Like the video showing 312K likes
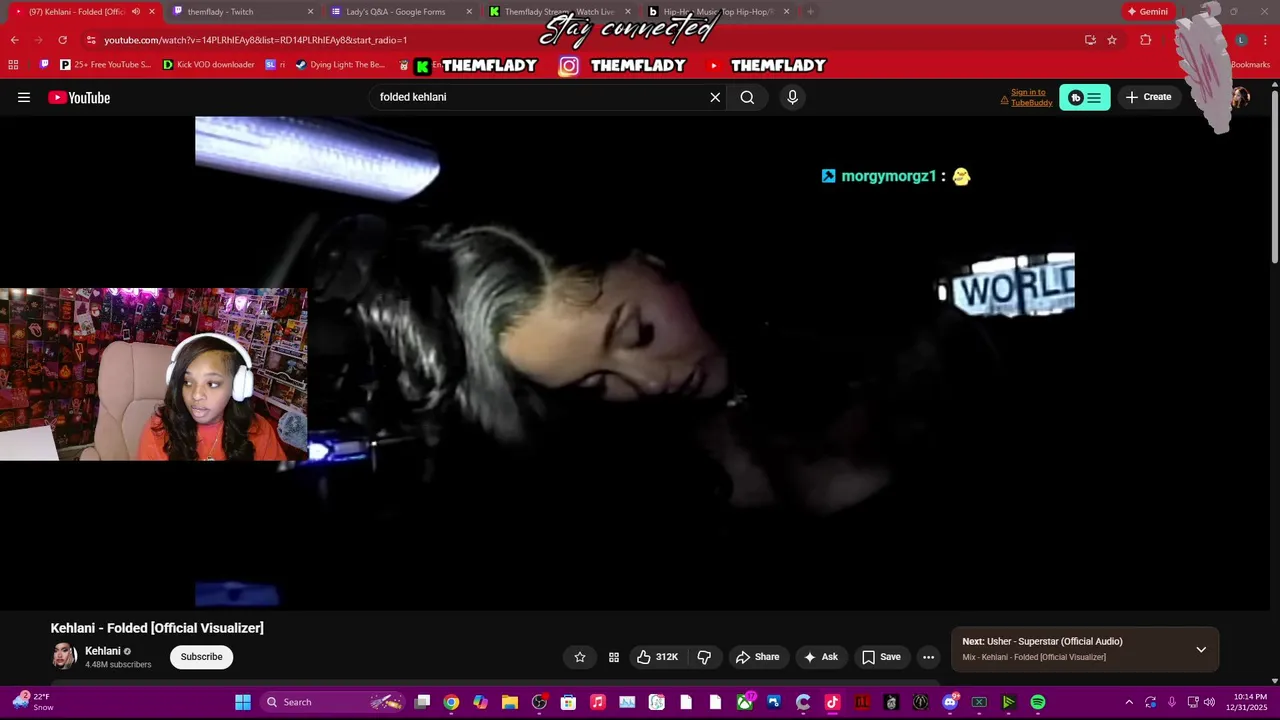This screenshot has width=1280, height=720. pos(657,657)
